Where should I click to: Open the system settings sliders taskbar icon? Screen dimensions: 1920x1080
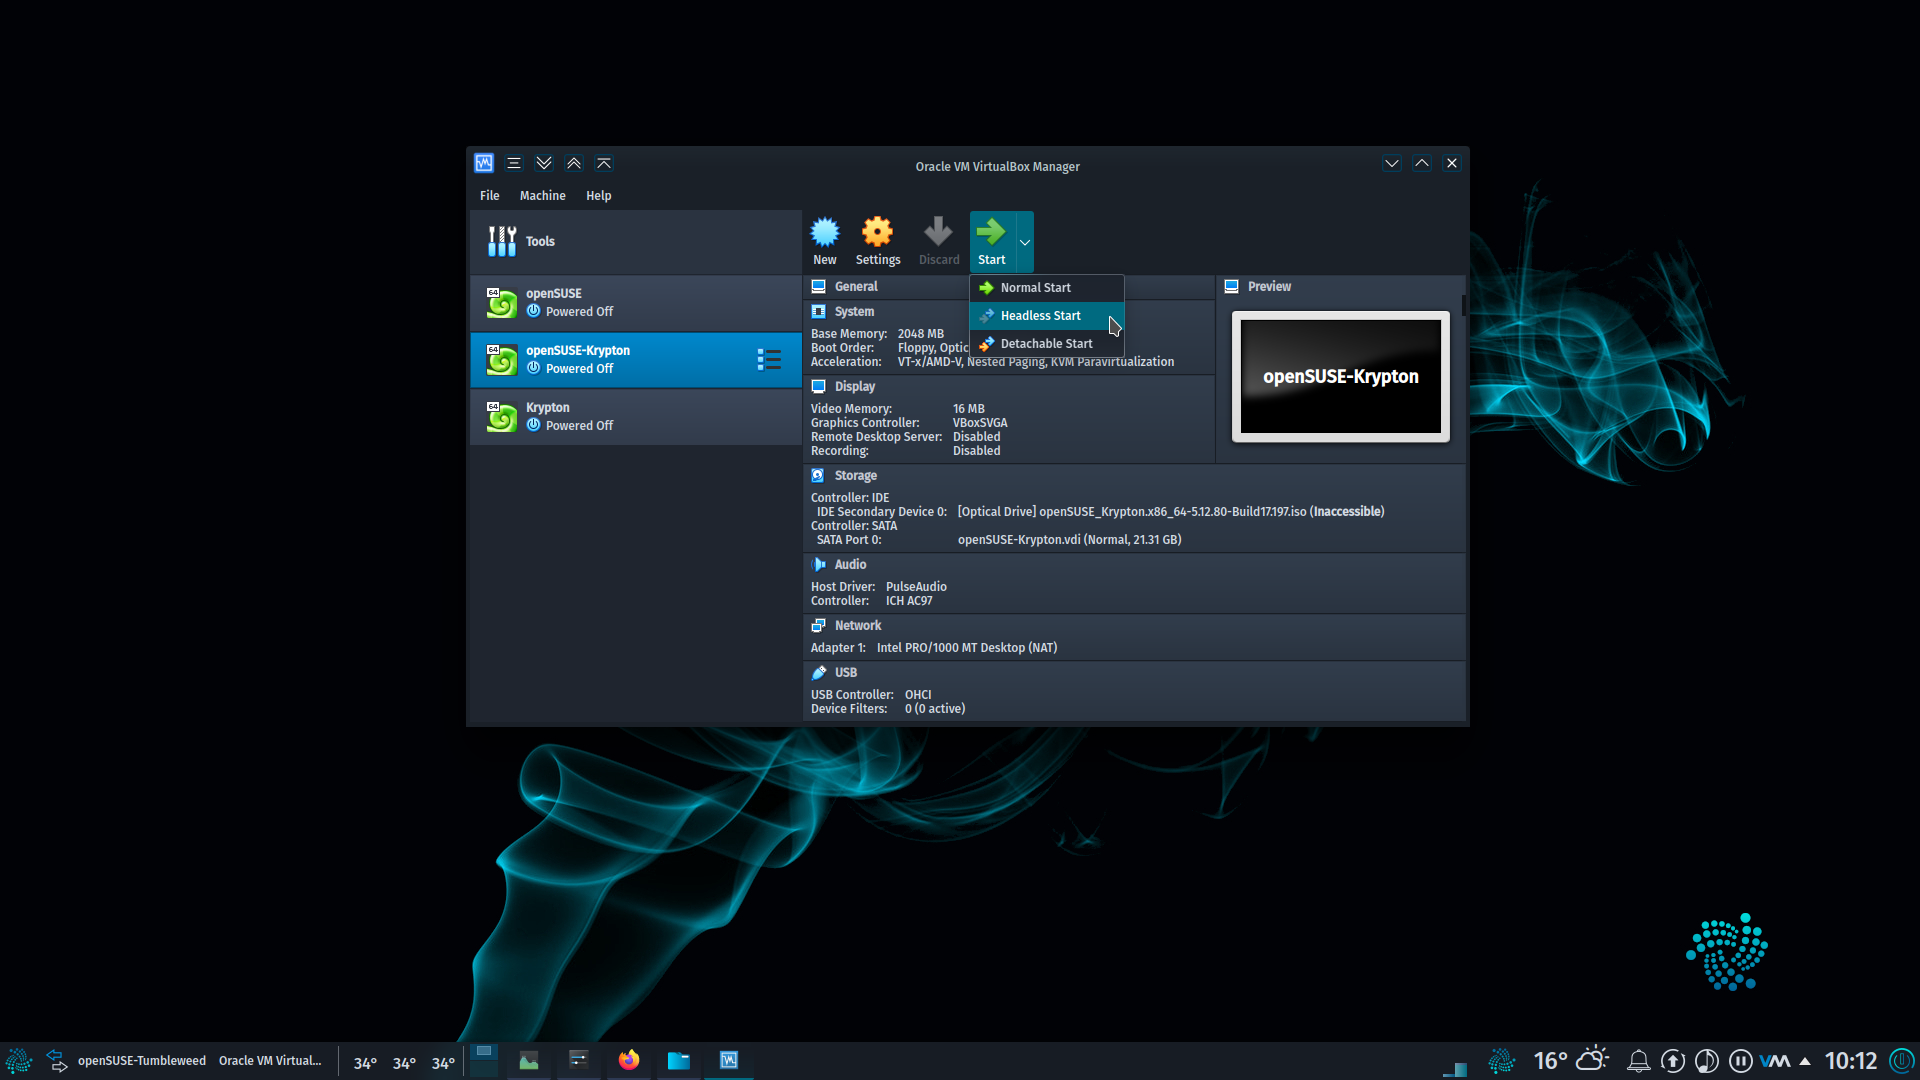579,1060
